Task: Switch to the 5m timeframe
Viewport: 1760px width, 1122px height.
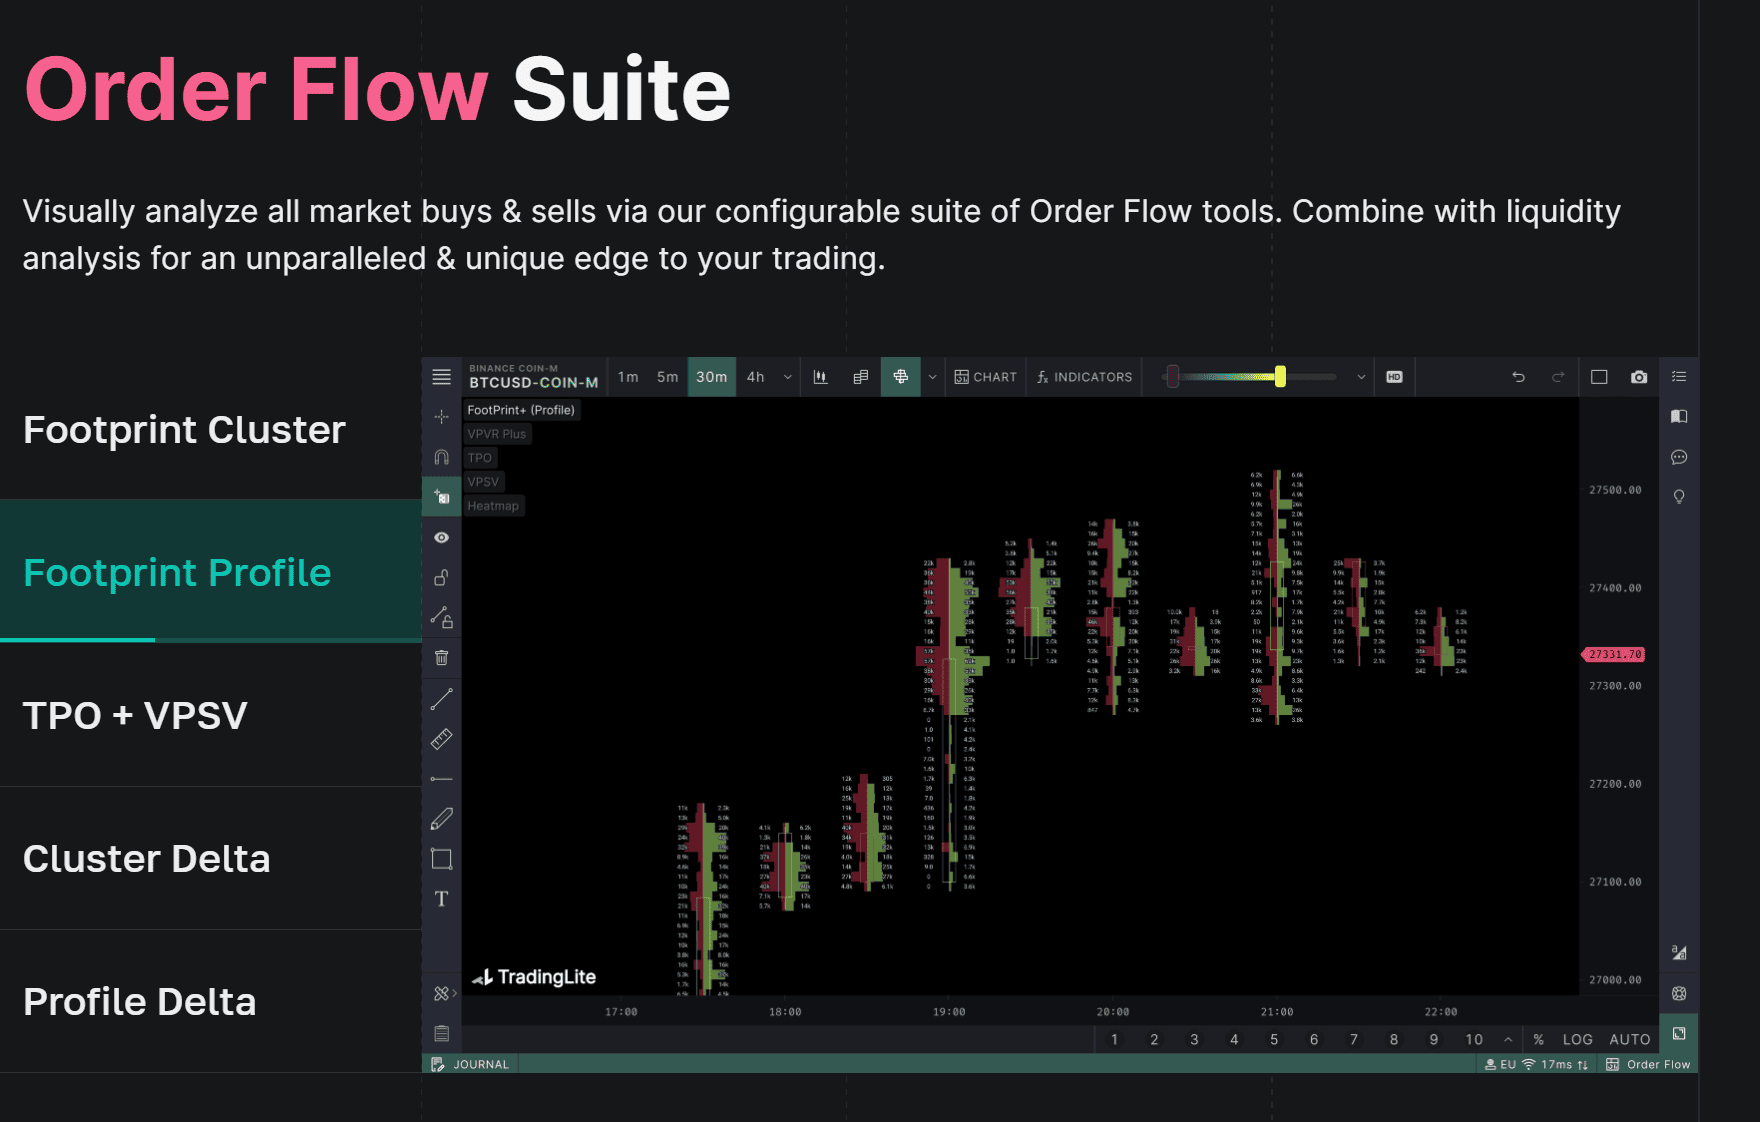Action: coord(667,377)
